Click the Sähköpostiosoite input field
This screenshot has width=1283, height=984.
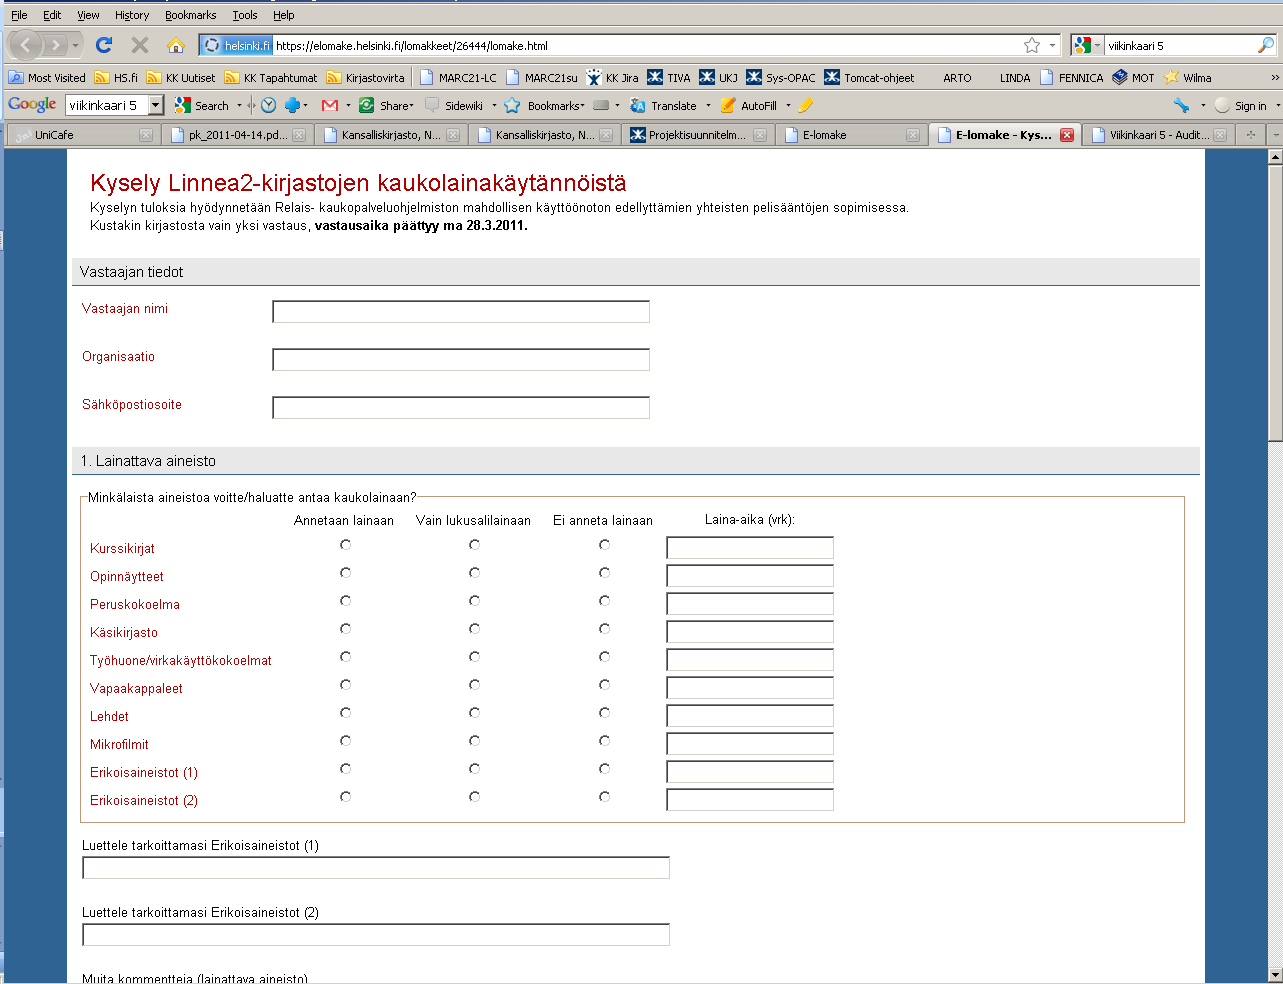tap(461, 407)
